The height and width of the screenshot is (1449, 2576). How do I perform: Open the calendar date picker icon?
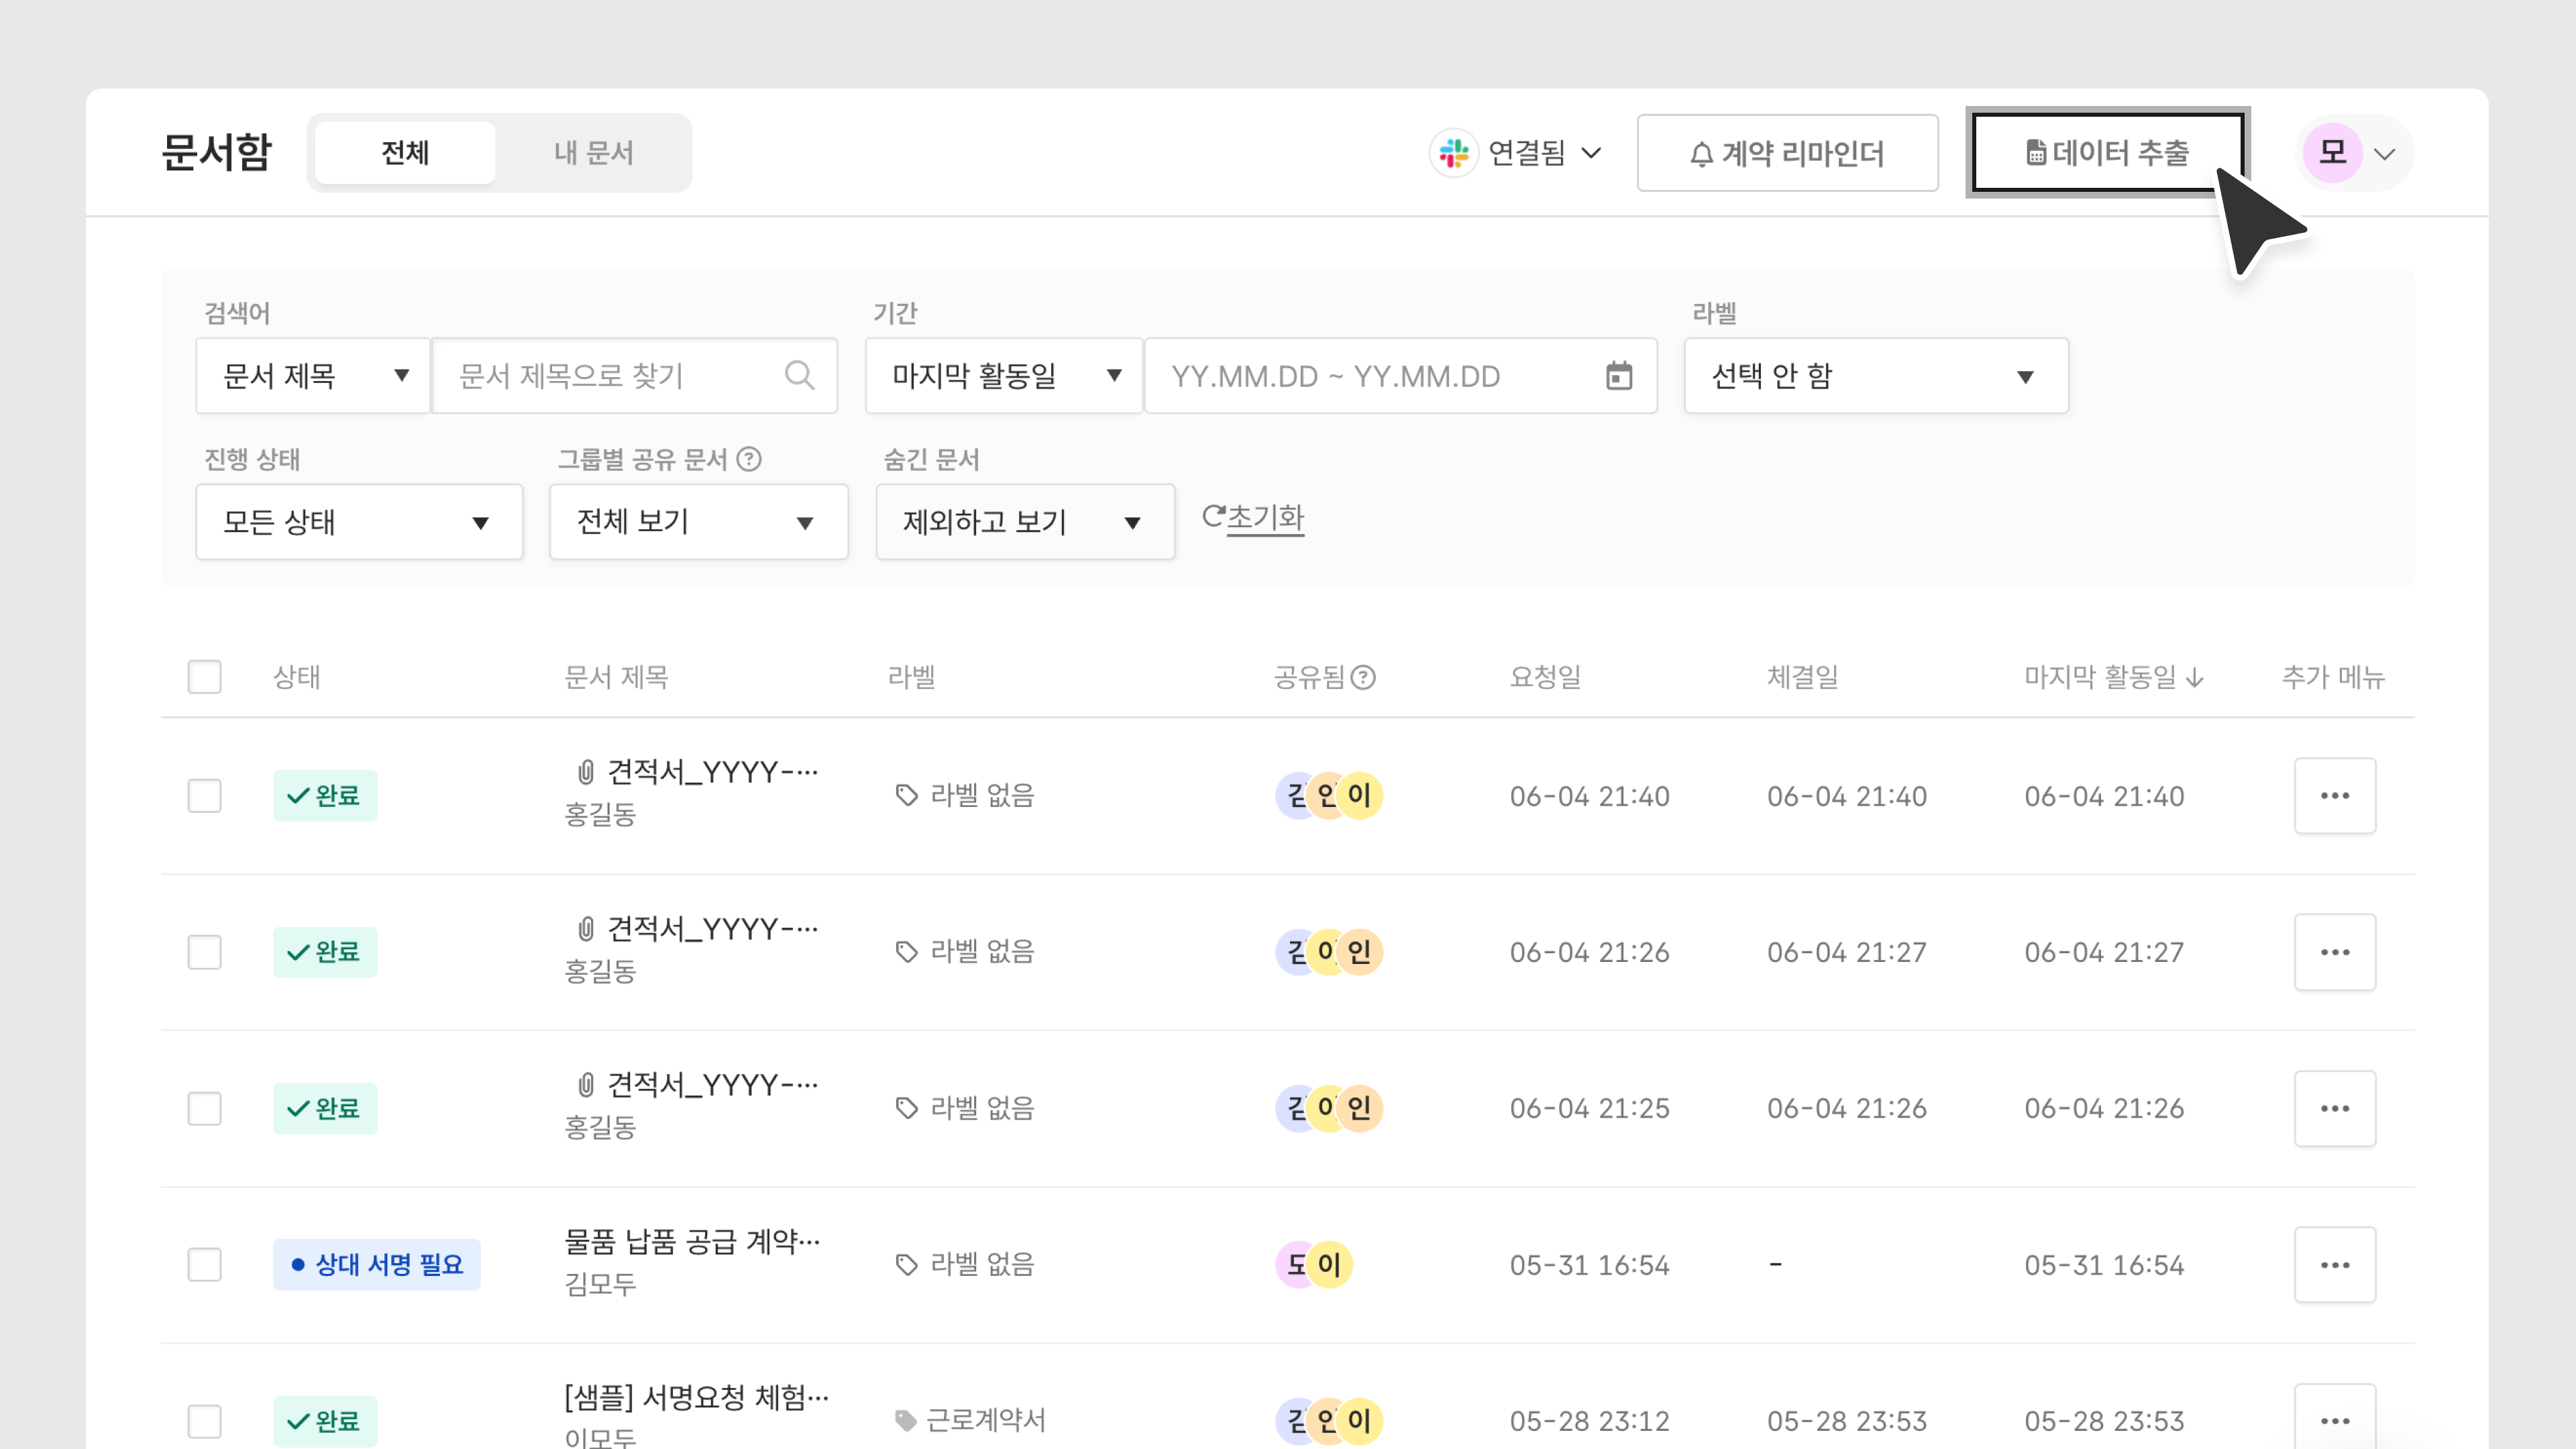(x=1618, y=376)
